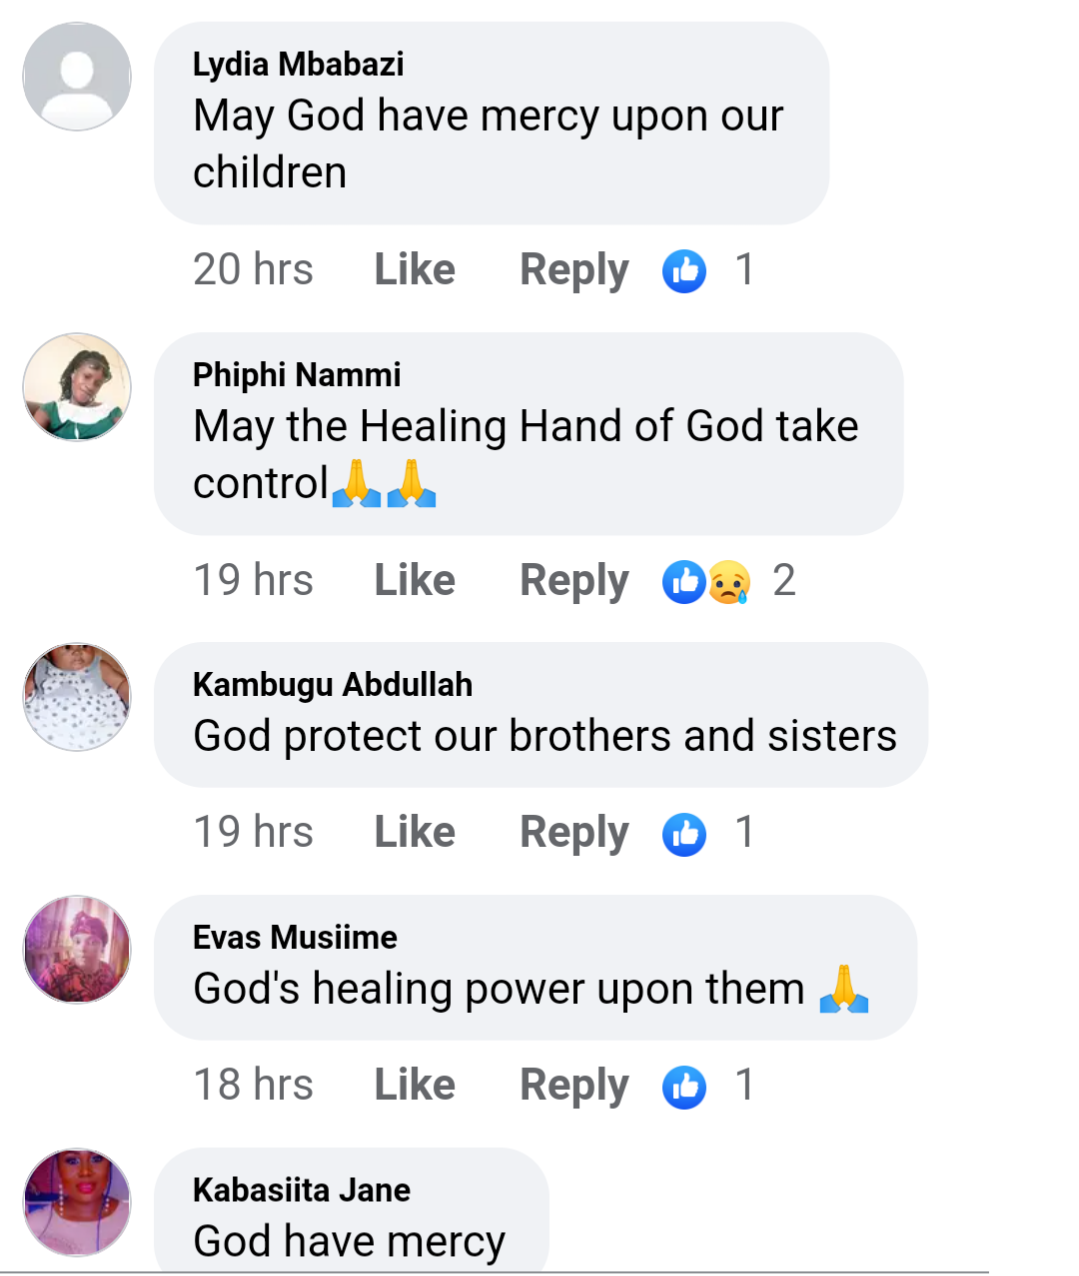1079x1276 pixels.
Task: Open Evas Musiime's profile name link
Action: [x=295, y=937]
